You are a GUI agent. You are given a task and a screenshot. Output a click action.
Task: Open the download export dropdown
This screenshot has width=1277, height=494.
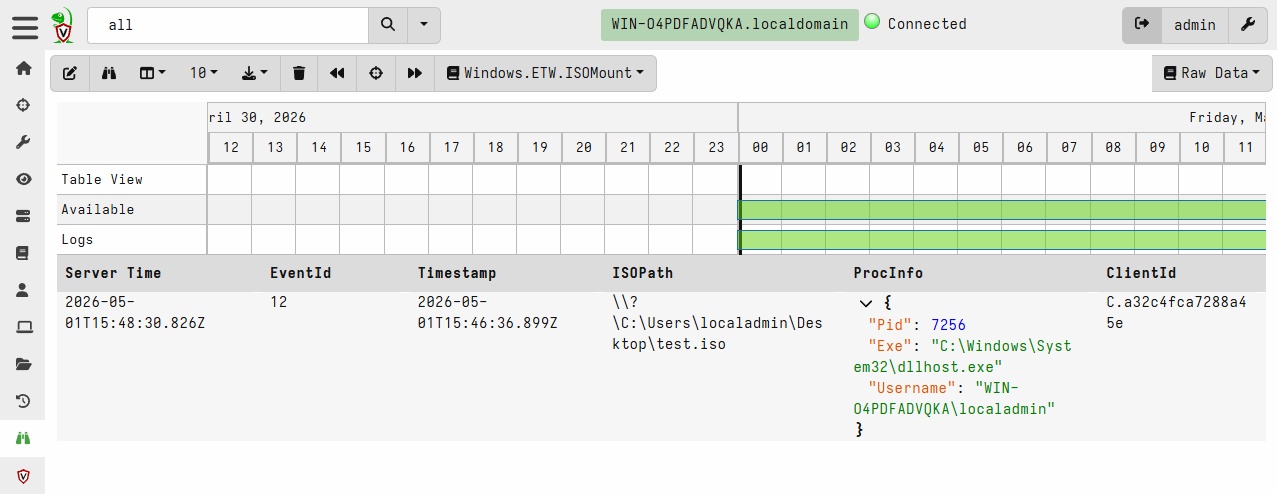click(255, 73)
